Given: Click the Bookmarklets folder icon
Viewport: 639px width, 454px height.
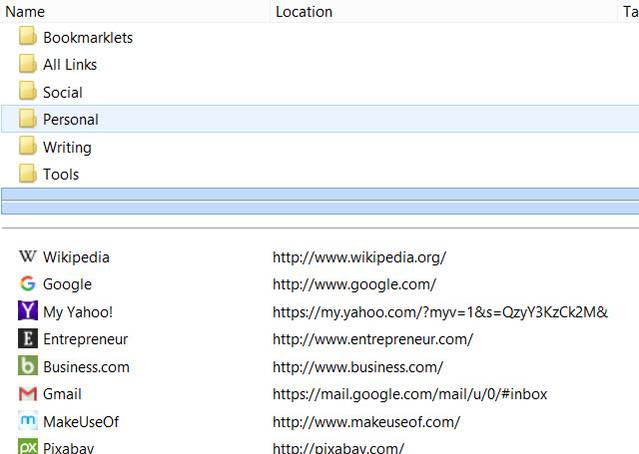Looking at the screenshot, I should click(x=28, y=36).
